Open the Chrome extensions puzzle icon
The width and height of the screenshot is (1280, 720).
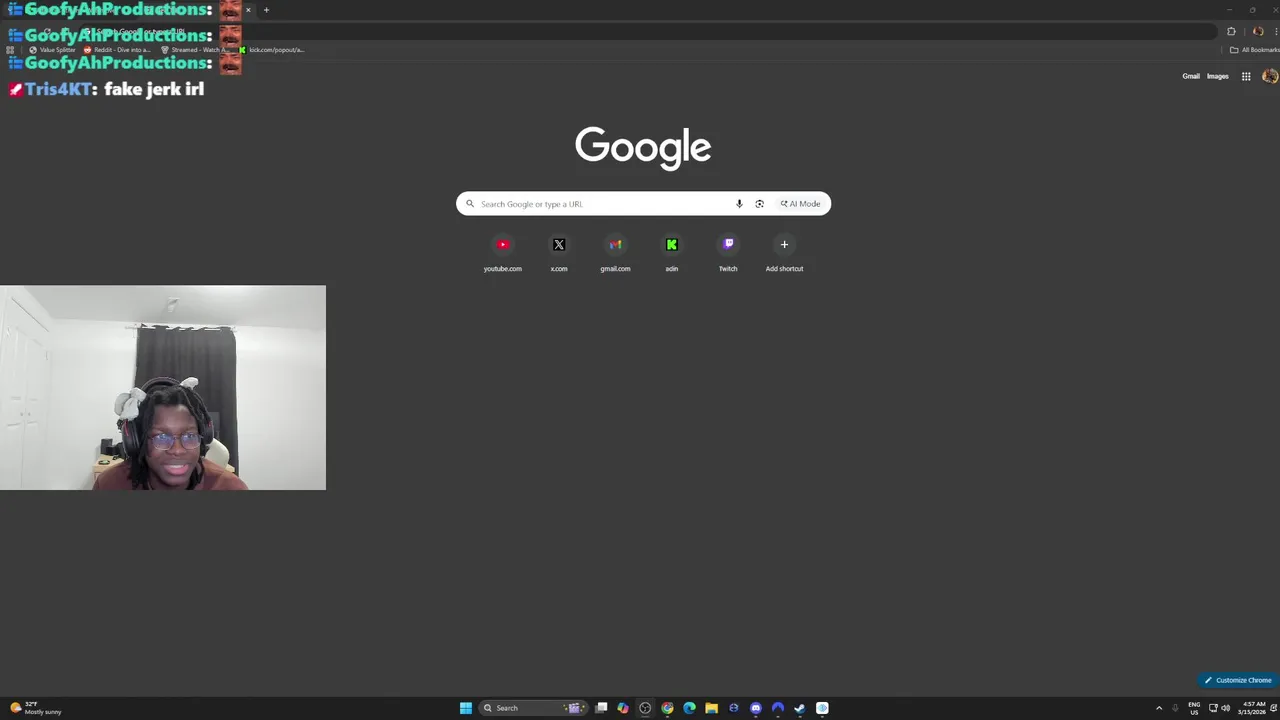(1231, 31)
